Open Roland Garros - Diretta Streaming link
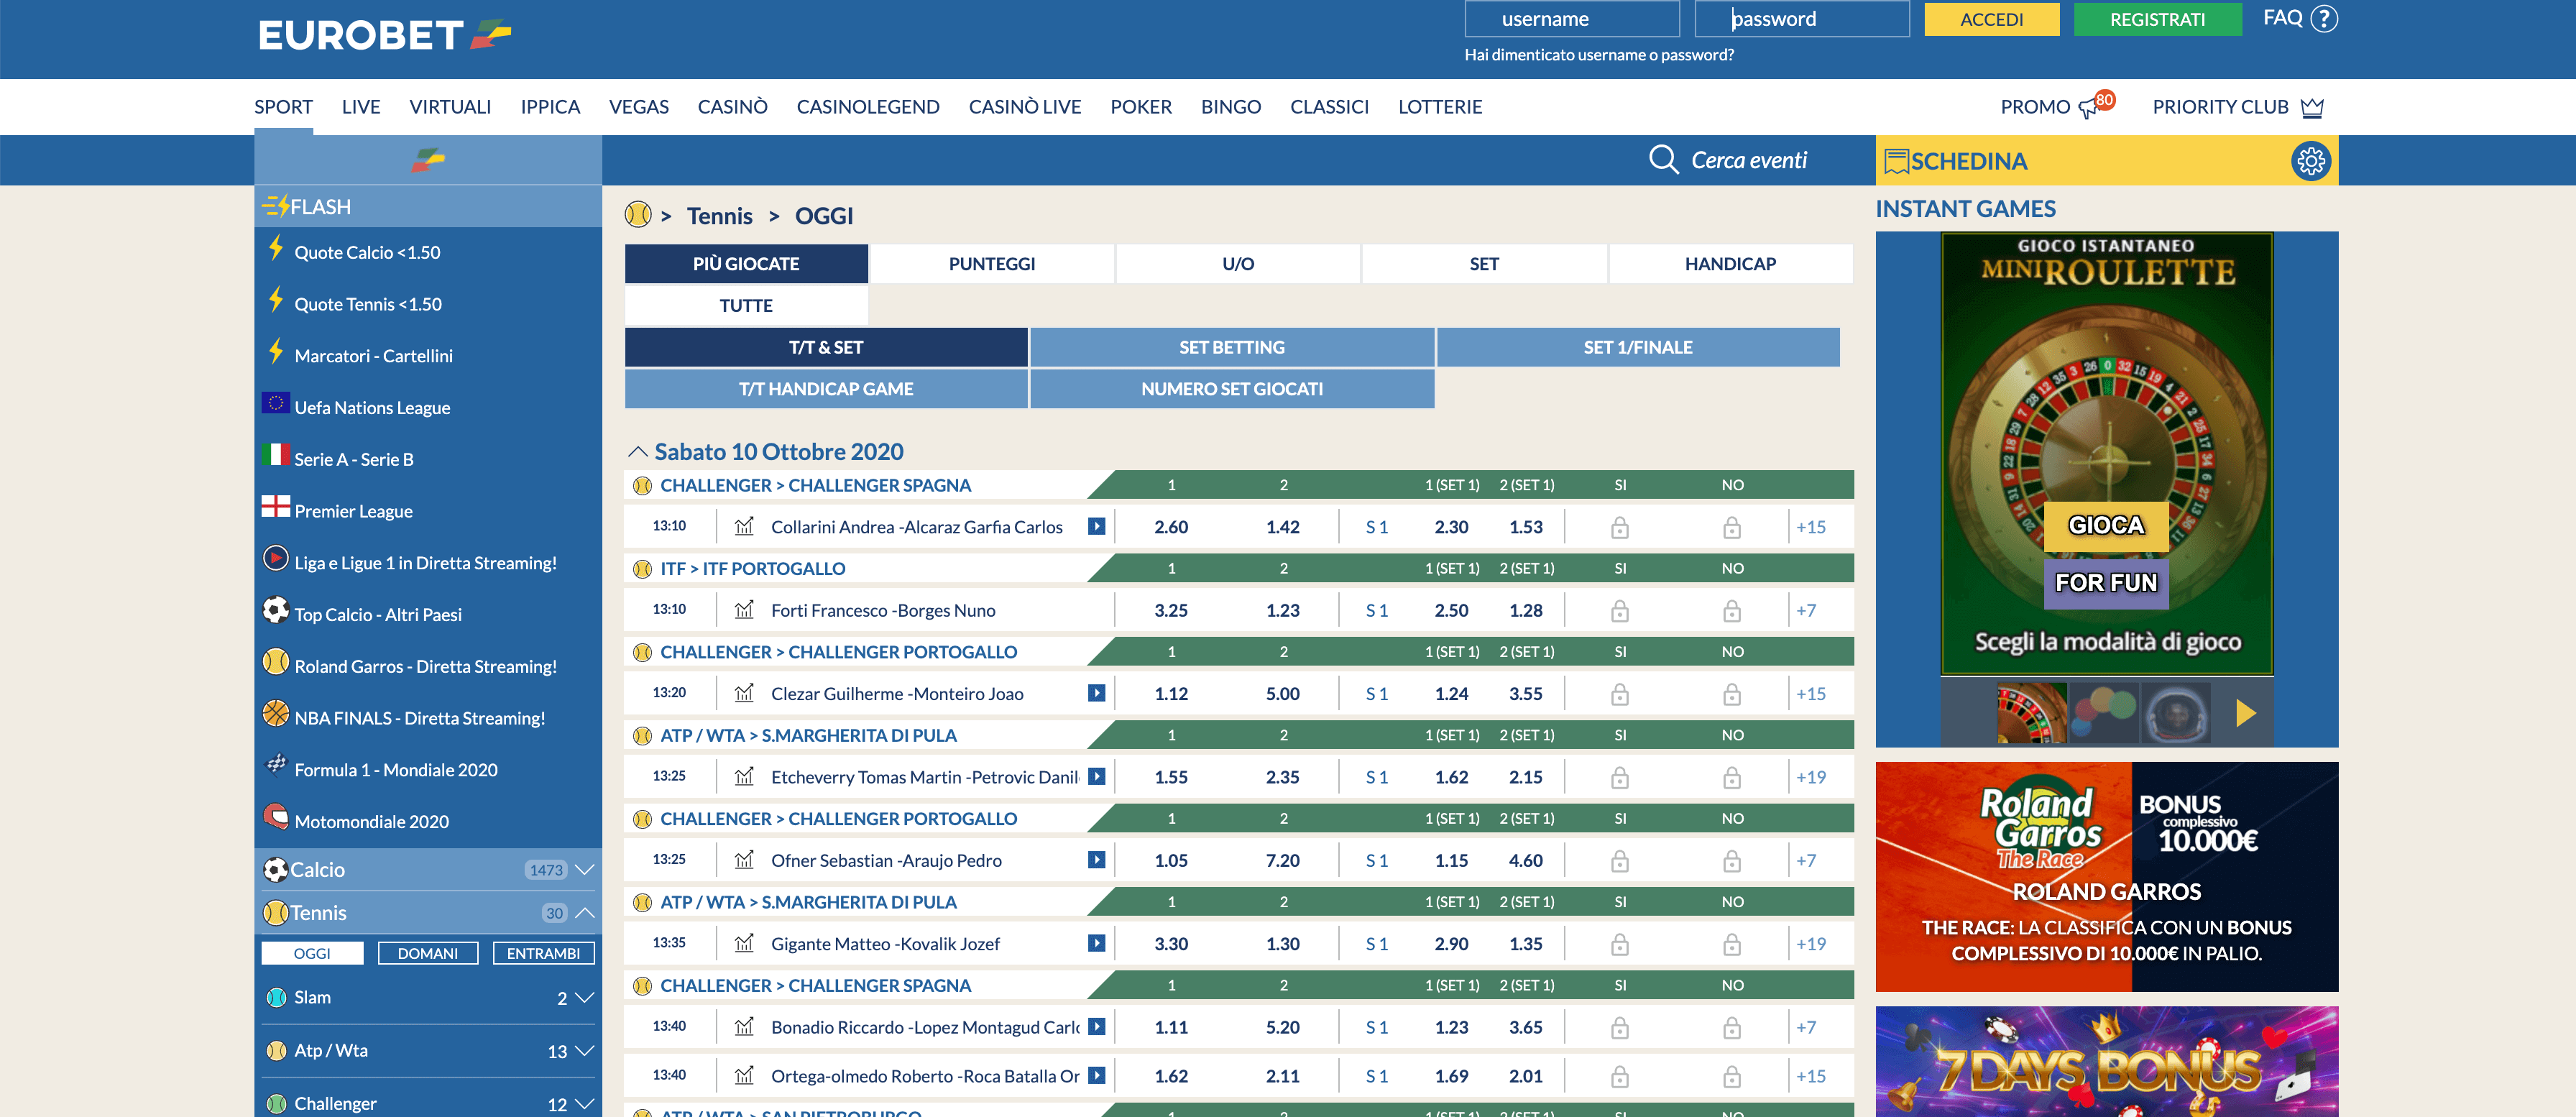This screenshot has height=1117, width=2576. click(x=425, y=666)
